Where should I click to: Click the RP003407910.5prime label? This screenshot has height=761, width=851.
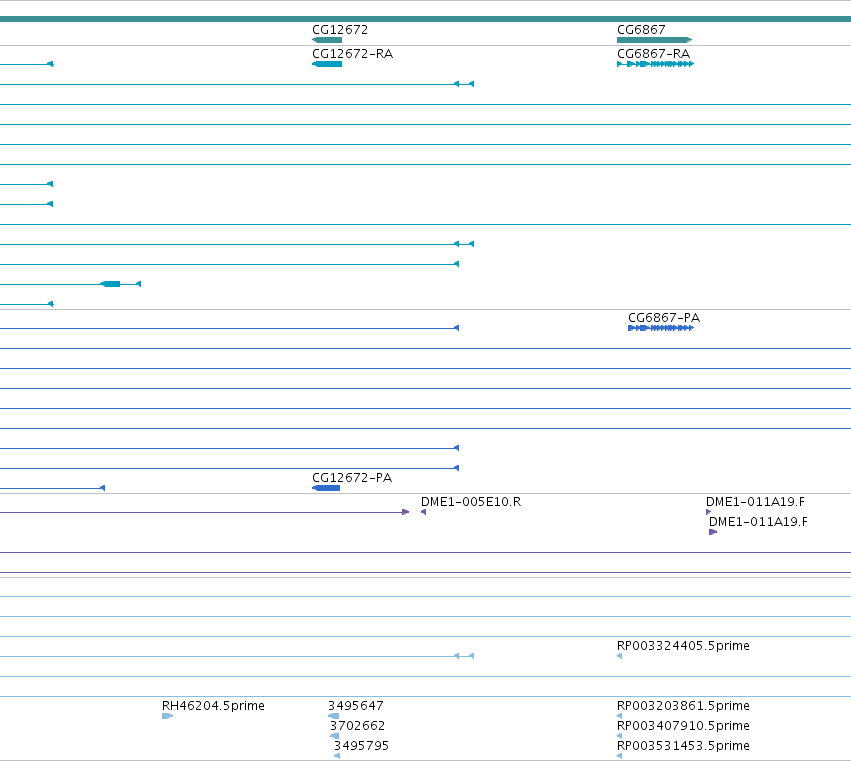tap(683, 726)
